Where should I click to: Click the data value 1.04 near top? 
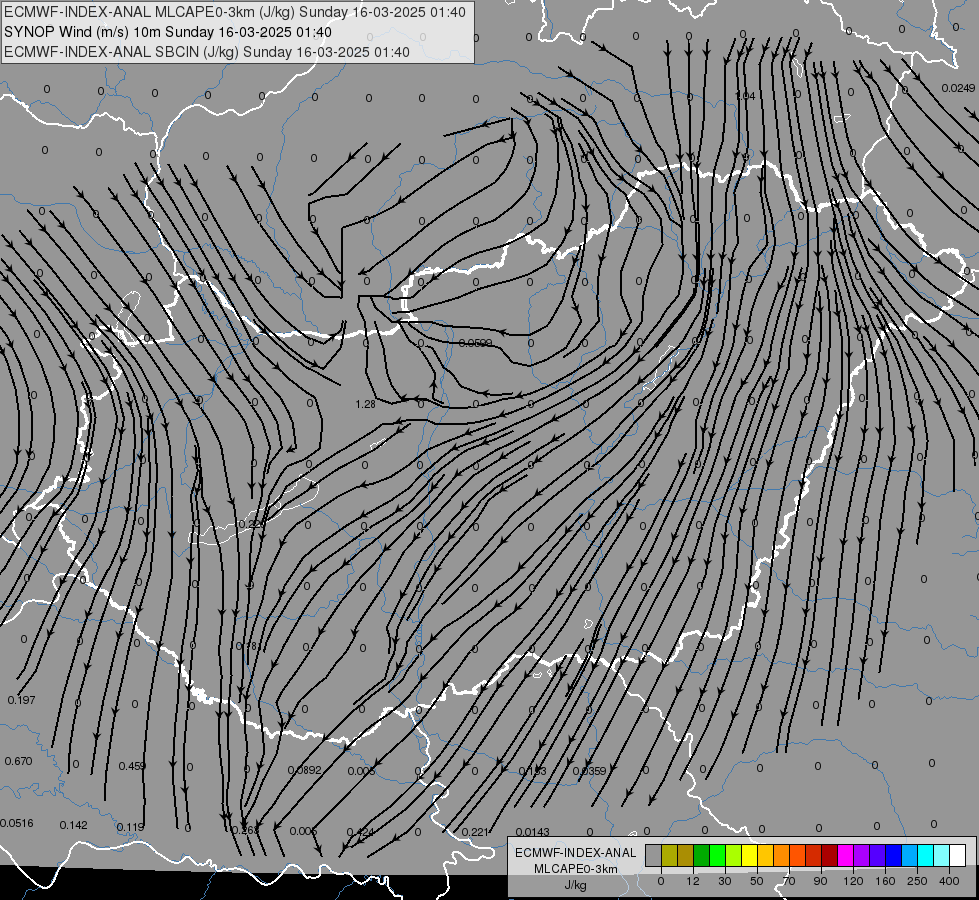pyautogui.click(x=745, y=96)
